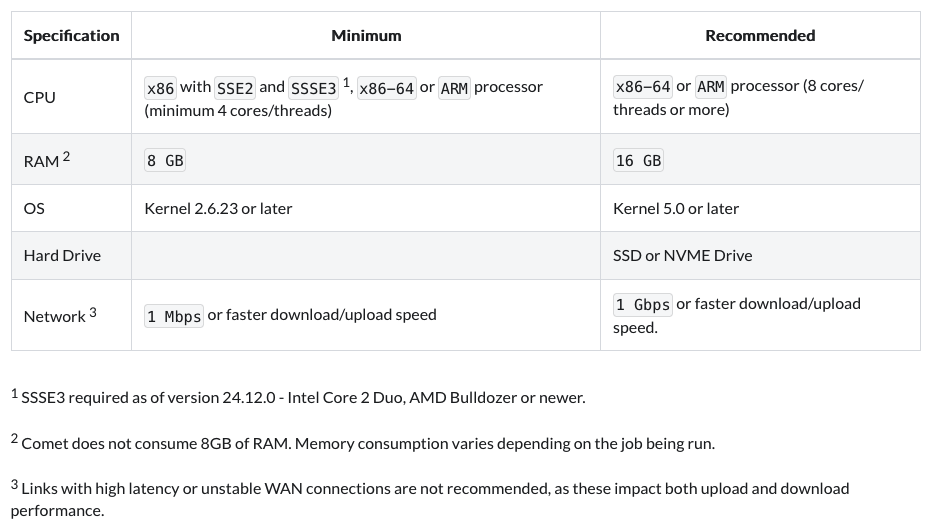The image size is (931, 530).
Task: Click the footnote 3 superscript beside Network
Action: [93, 311]
